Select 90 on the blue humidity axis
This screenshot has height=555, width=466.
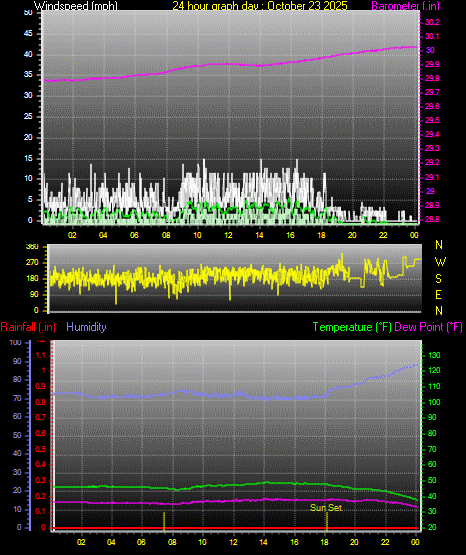pos(17,361)
